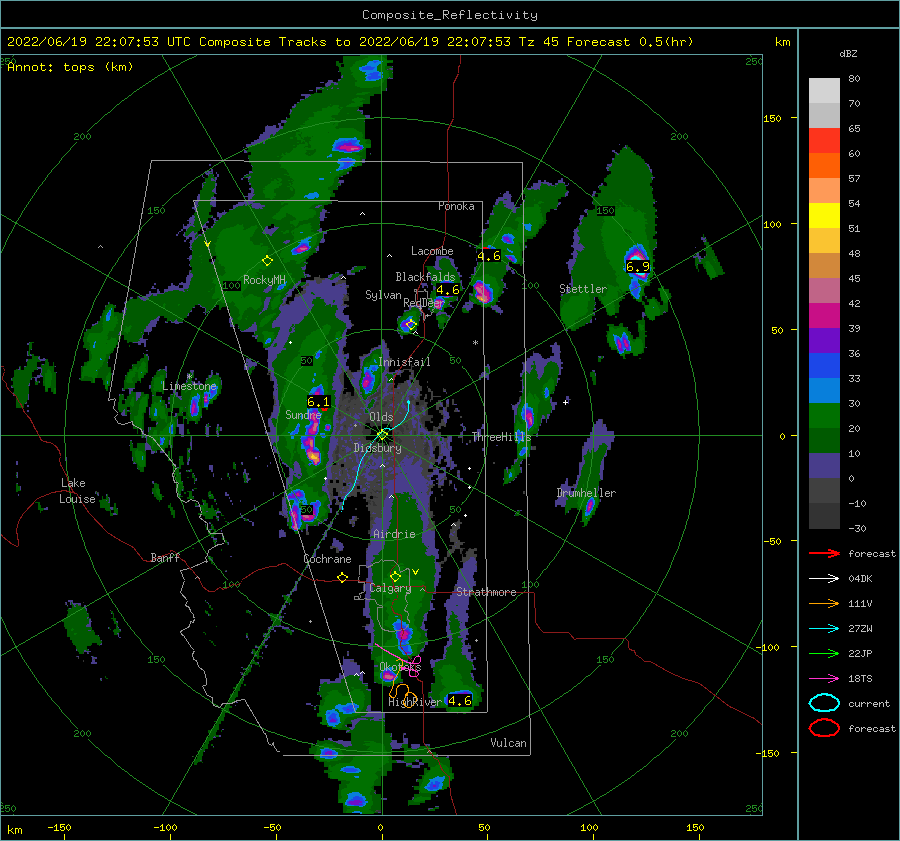Click the yellow diamond marker near RedDeer
Image resolution: width=900 pixels, height=841 pixels.
point(410,325)
